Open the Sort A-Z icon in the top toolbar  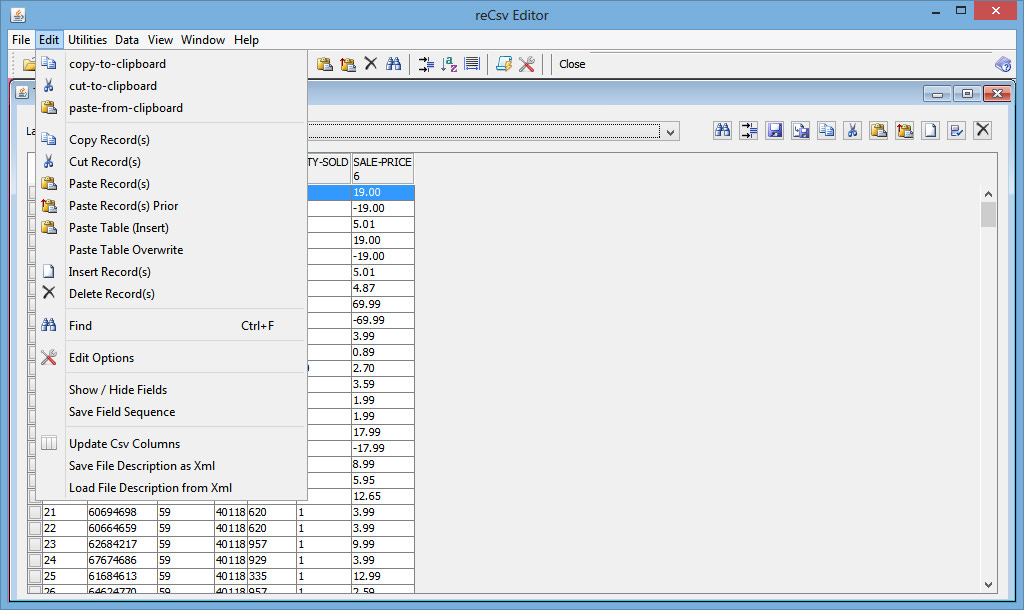pyautogui.click(x=449, y=63)
